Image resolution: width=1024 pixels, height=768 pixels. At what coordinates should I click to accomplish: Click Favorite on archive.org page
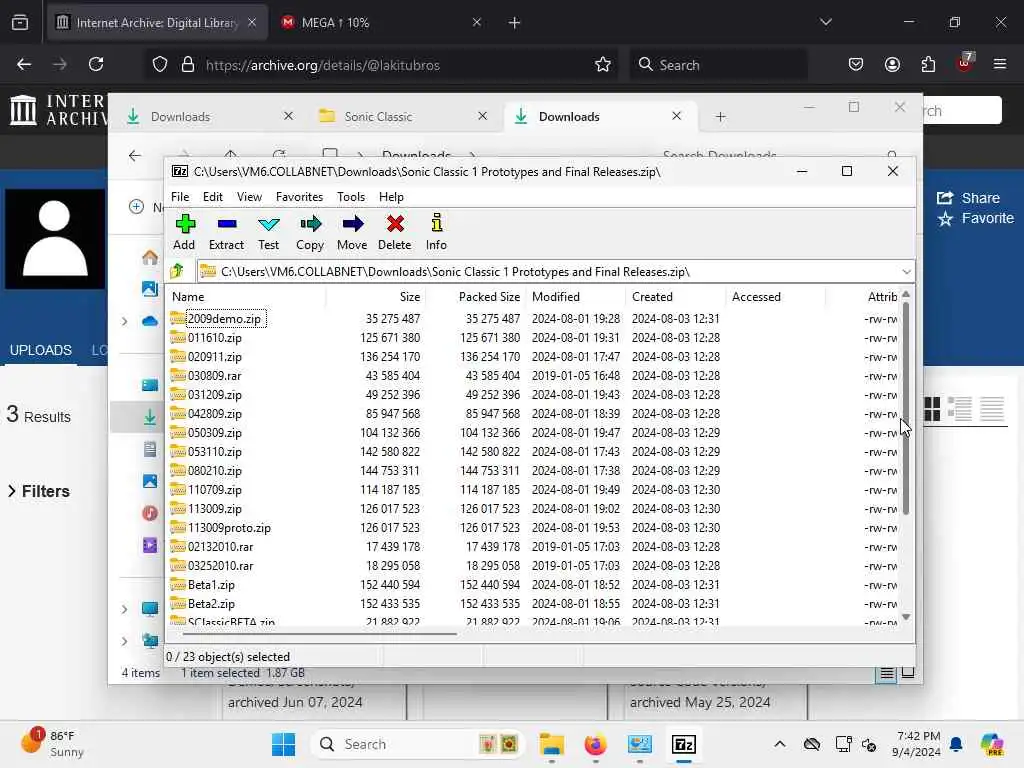coord(976,218)
